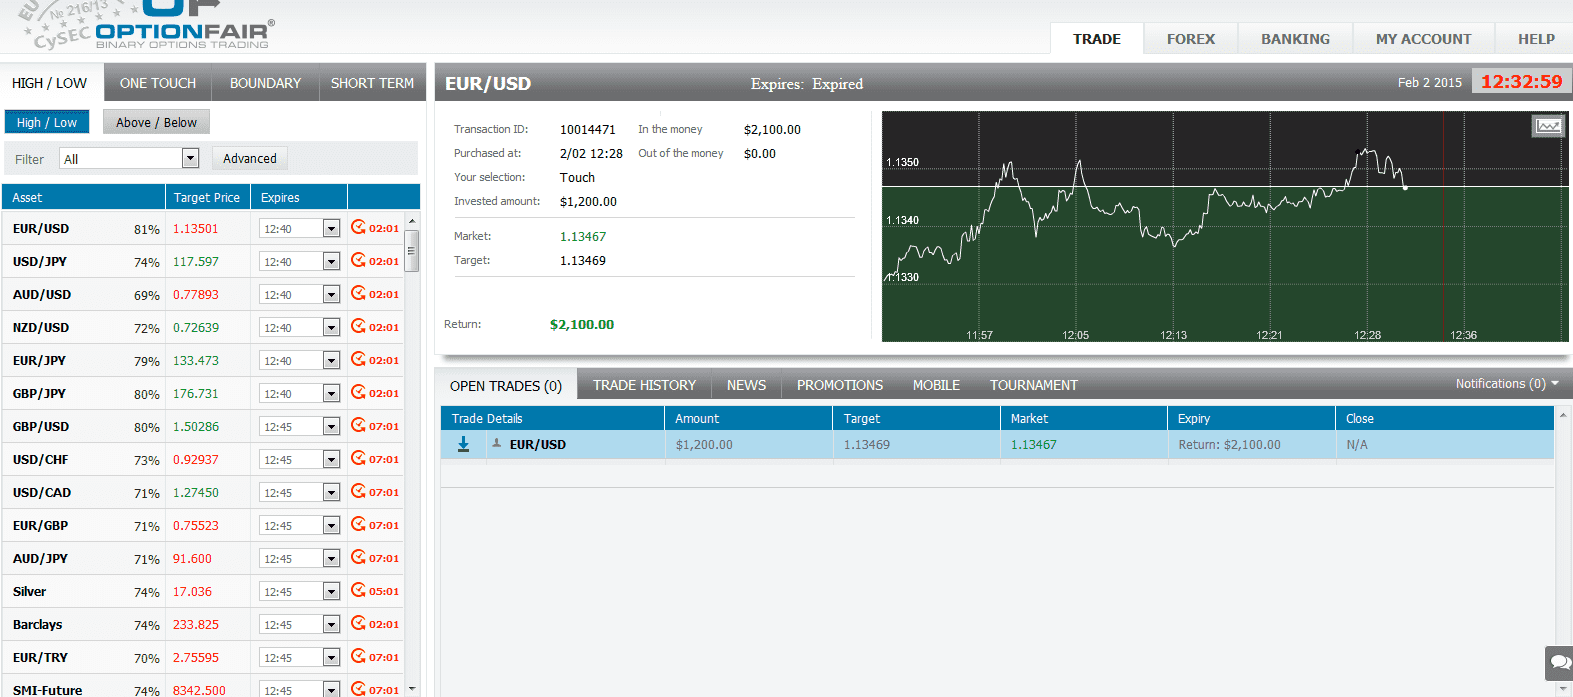Image resolution: width=1573 pixels, height=697 pixels.
Task: Sort by the Expires column header
Action: click(299, 197)
